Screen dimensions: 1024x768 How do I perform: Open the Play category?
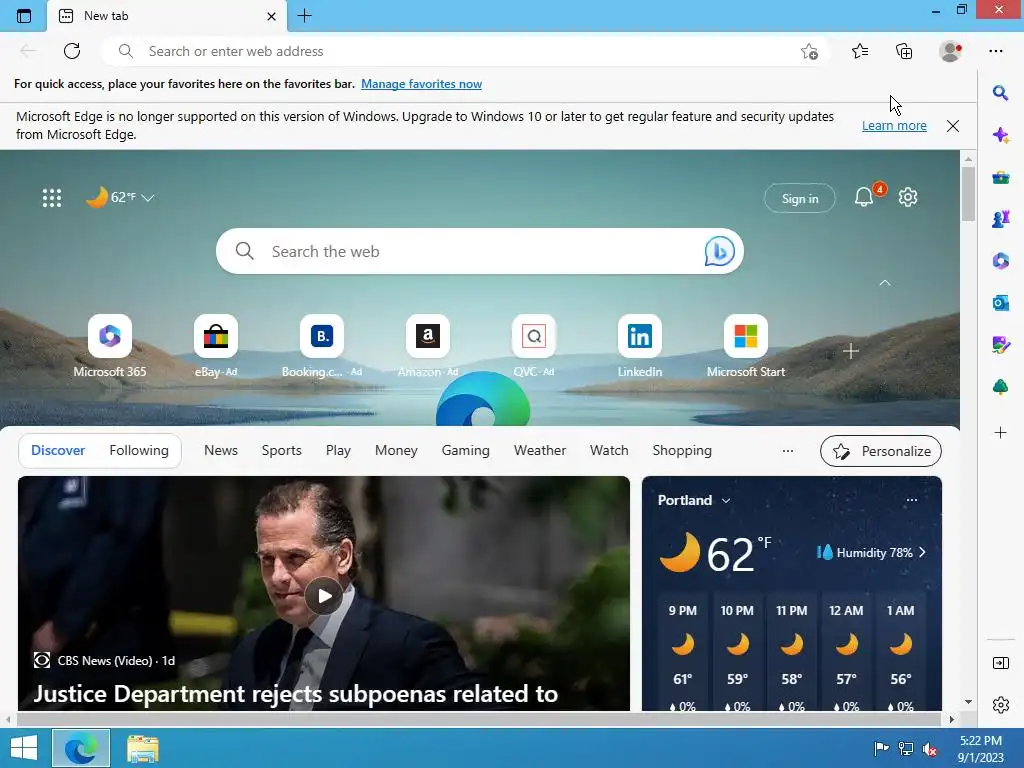(338, 451)
